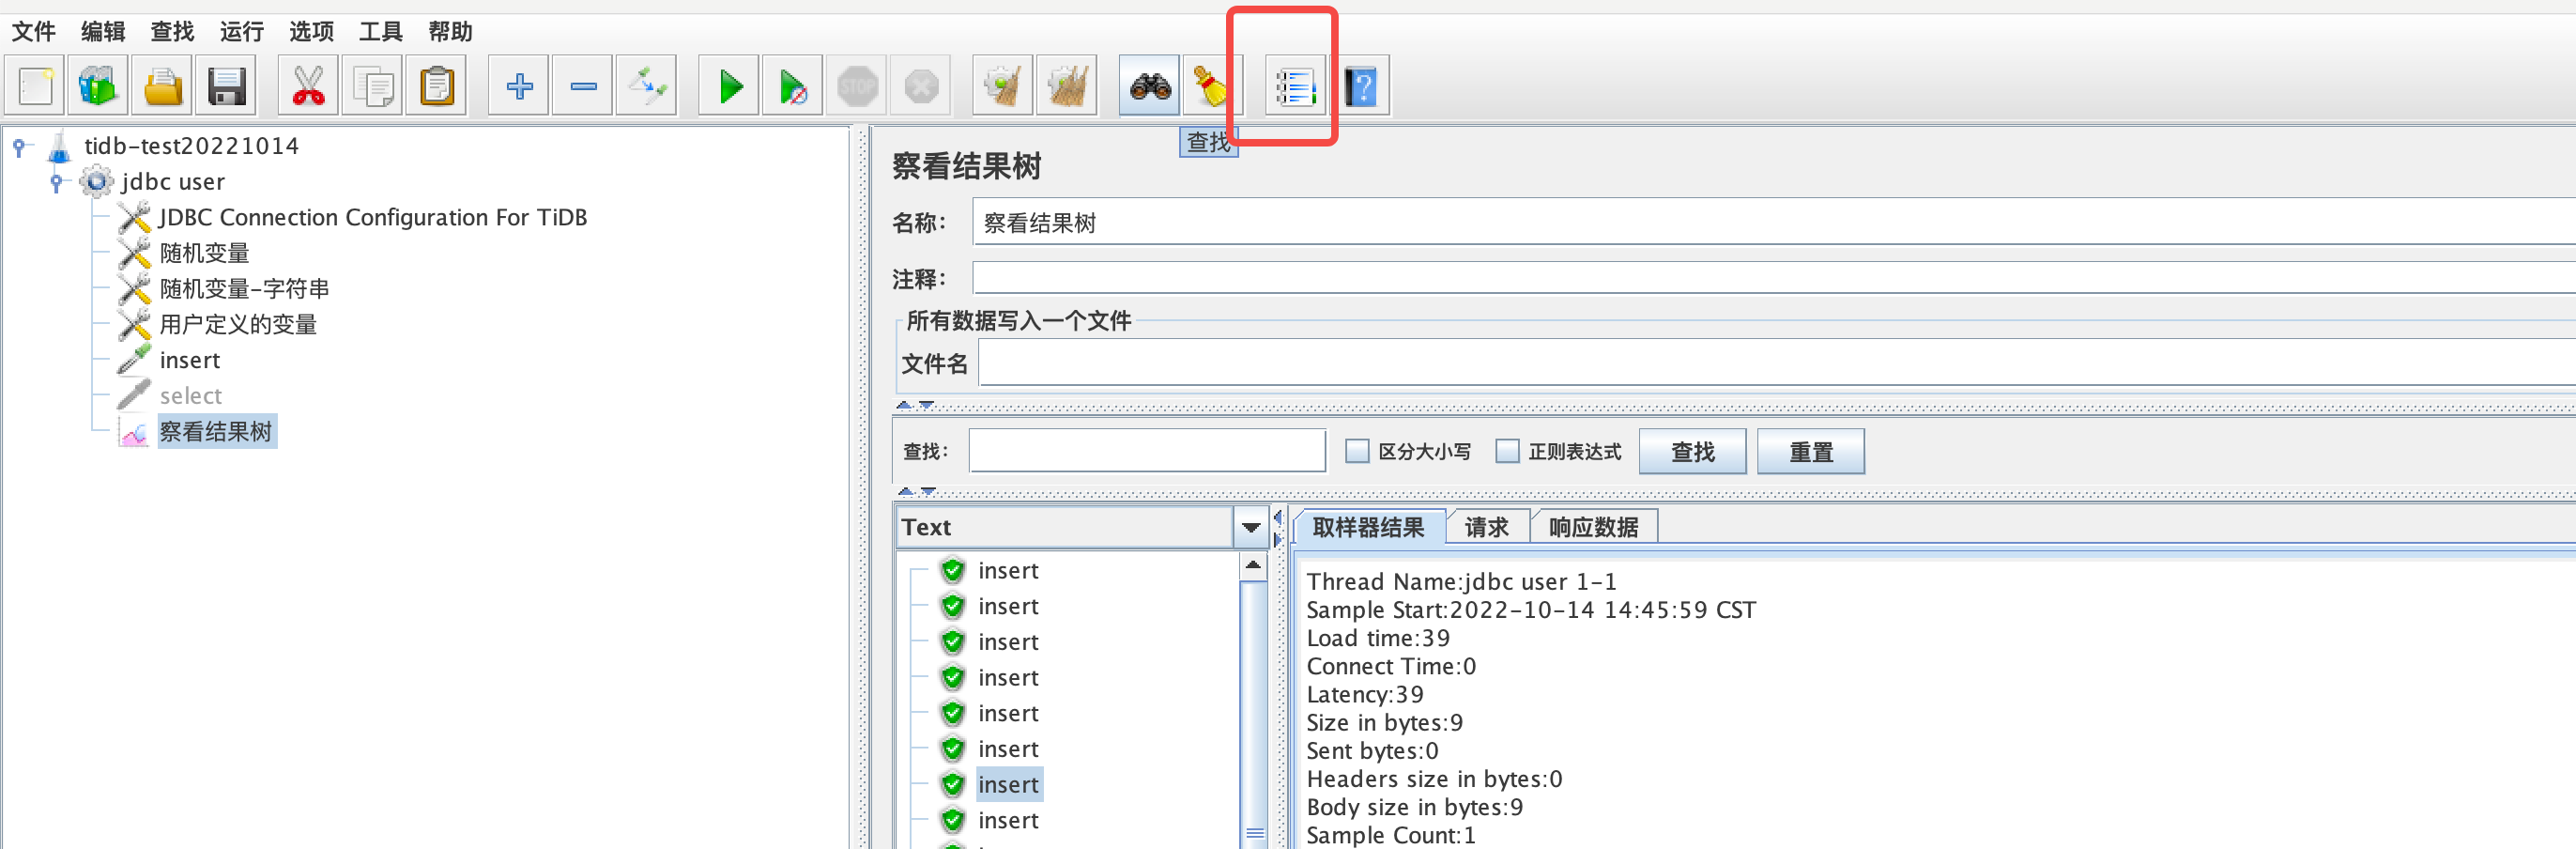Open the 帮助 menu
This screenshot has width=2576, height=849.
click(x=450, y=32)
